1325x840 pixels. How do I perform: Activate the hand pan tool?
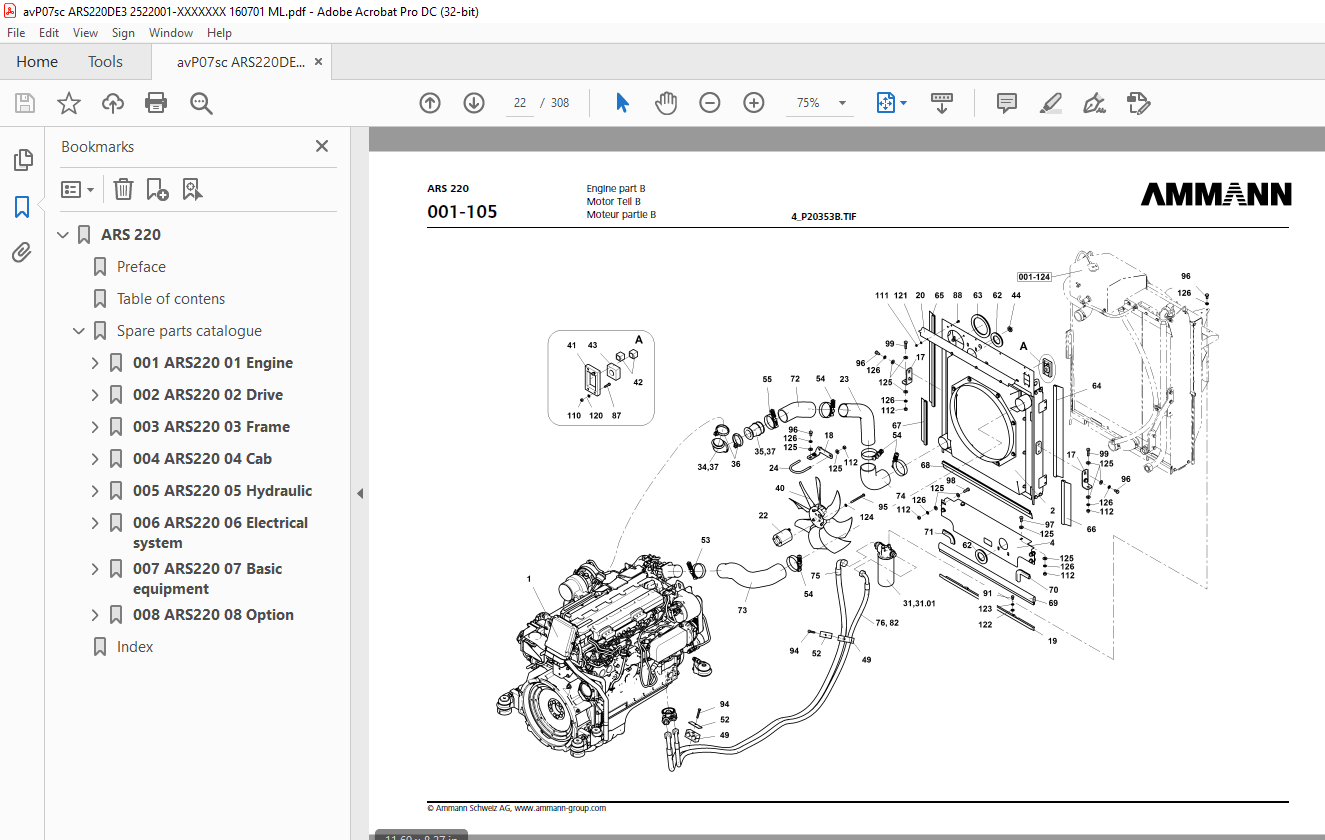(x=666, y=103)
